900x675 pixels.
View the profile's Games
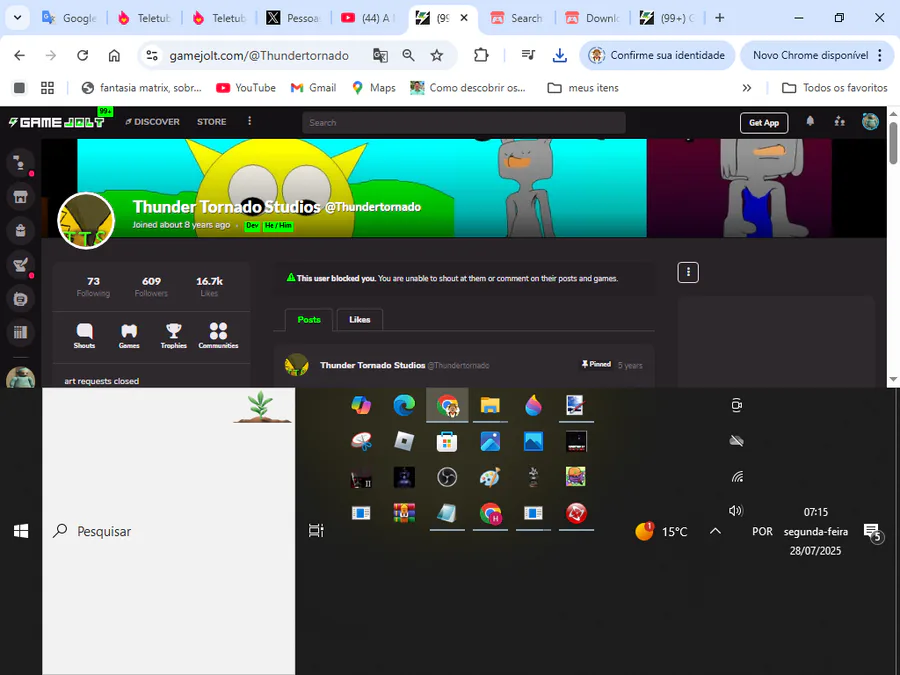pyautogui.click(x=129, y=336)
